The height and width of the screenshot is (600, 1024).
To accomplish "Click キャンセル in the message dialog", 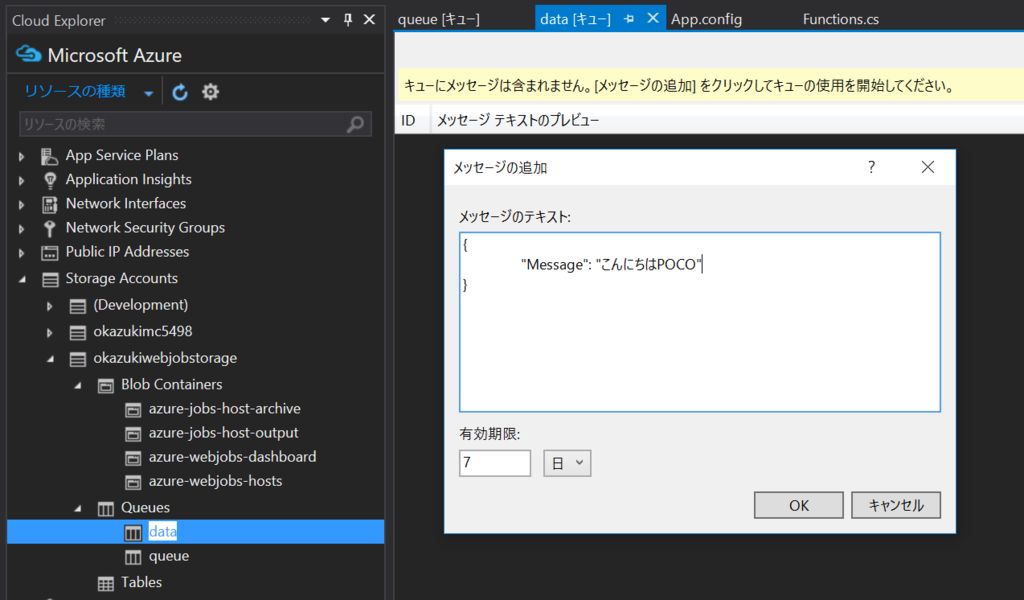I will (x=896, y=505).
